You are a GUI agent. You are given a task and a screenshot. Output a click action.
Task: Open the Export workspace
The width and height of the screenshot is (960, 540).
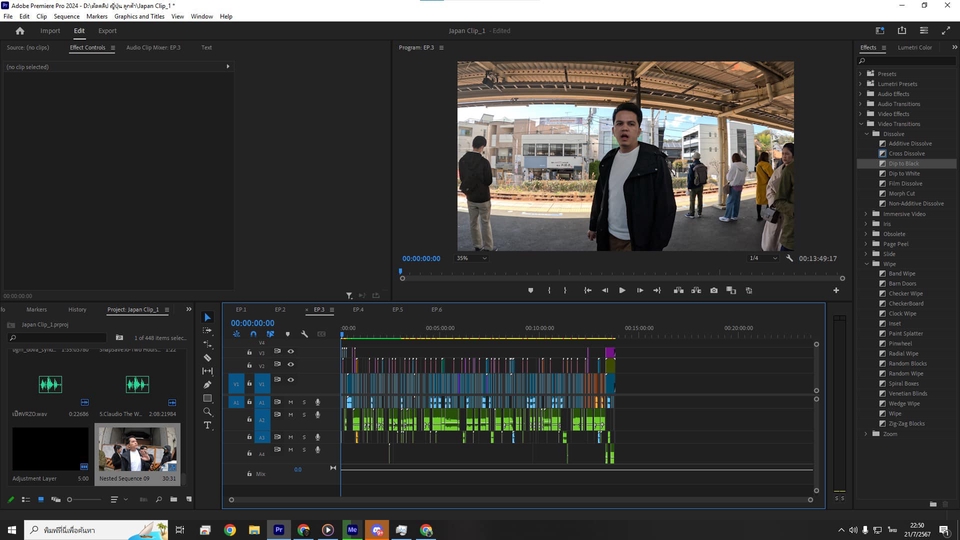click(107, 31)
